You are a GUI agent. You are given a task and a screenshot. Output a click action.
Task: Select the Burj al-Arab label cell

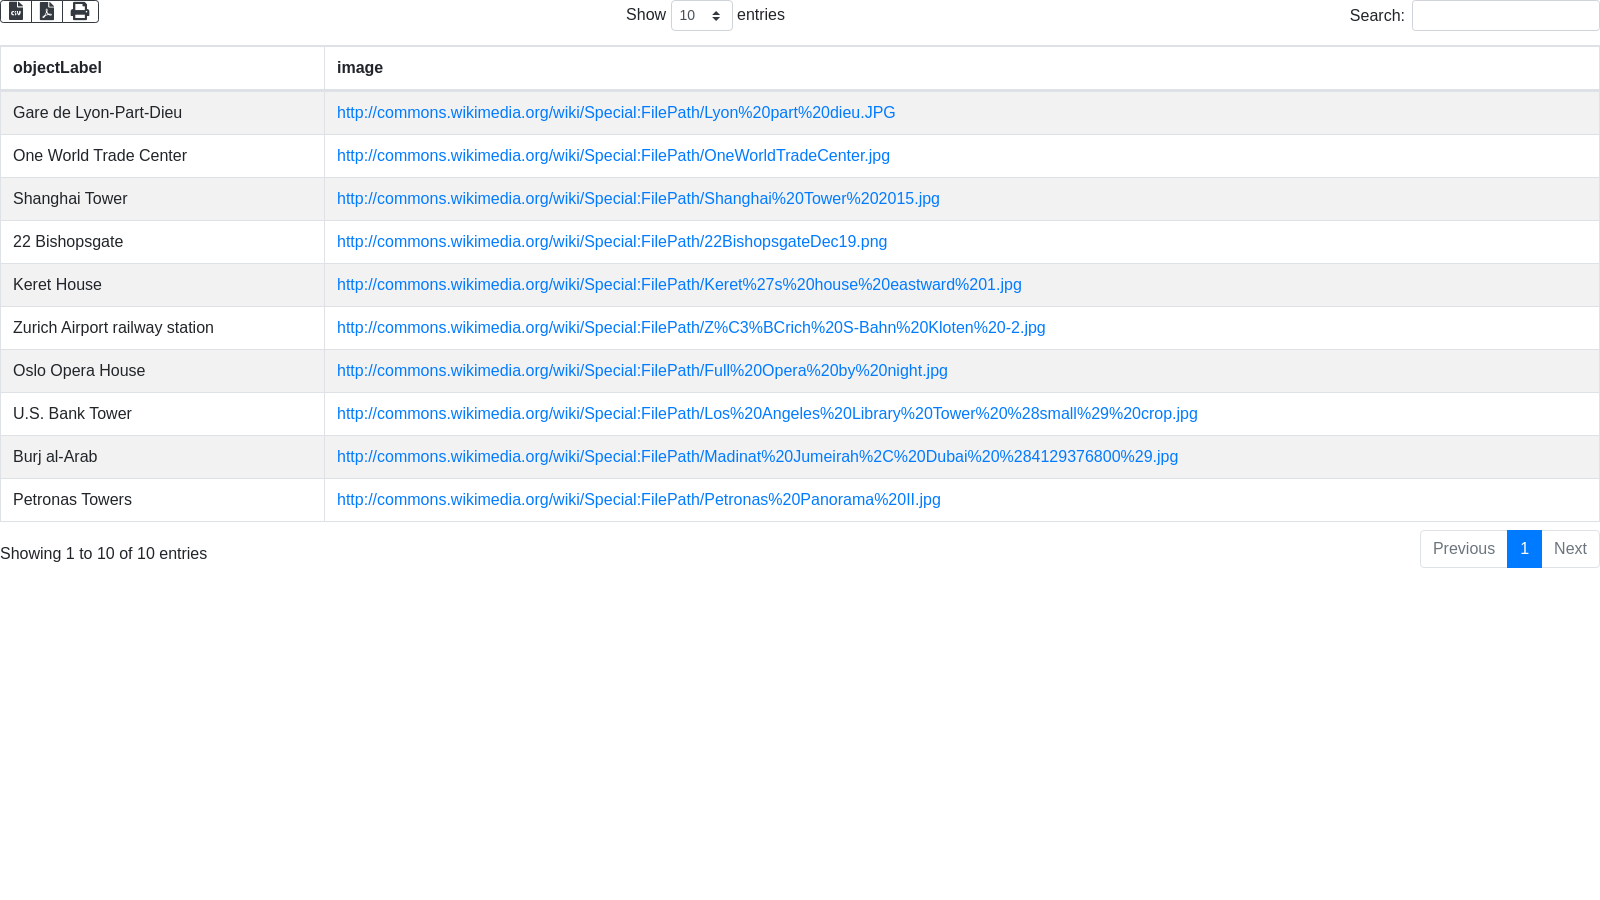click(x=162, y=457)
